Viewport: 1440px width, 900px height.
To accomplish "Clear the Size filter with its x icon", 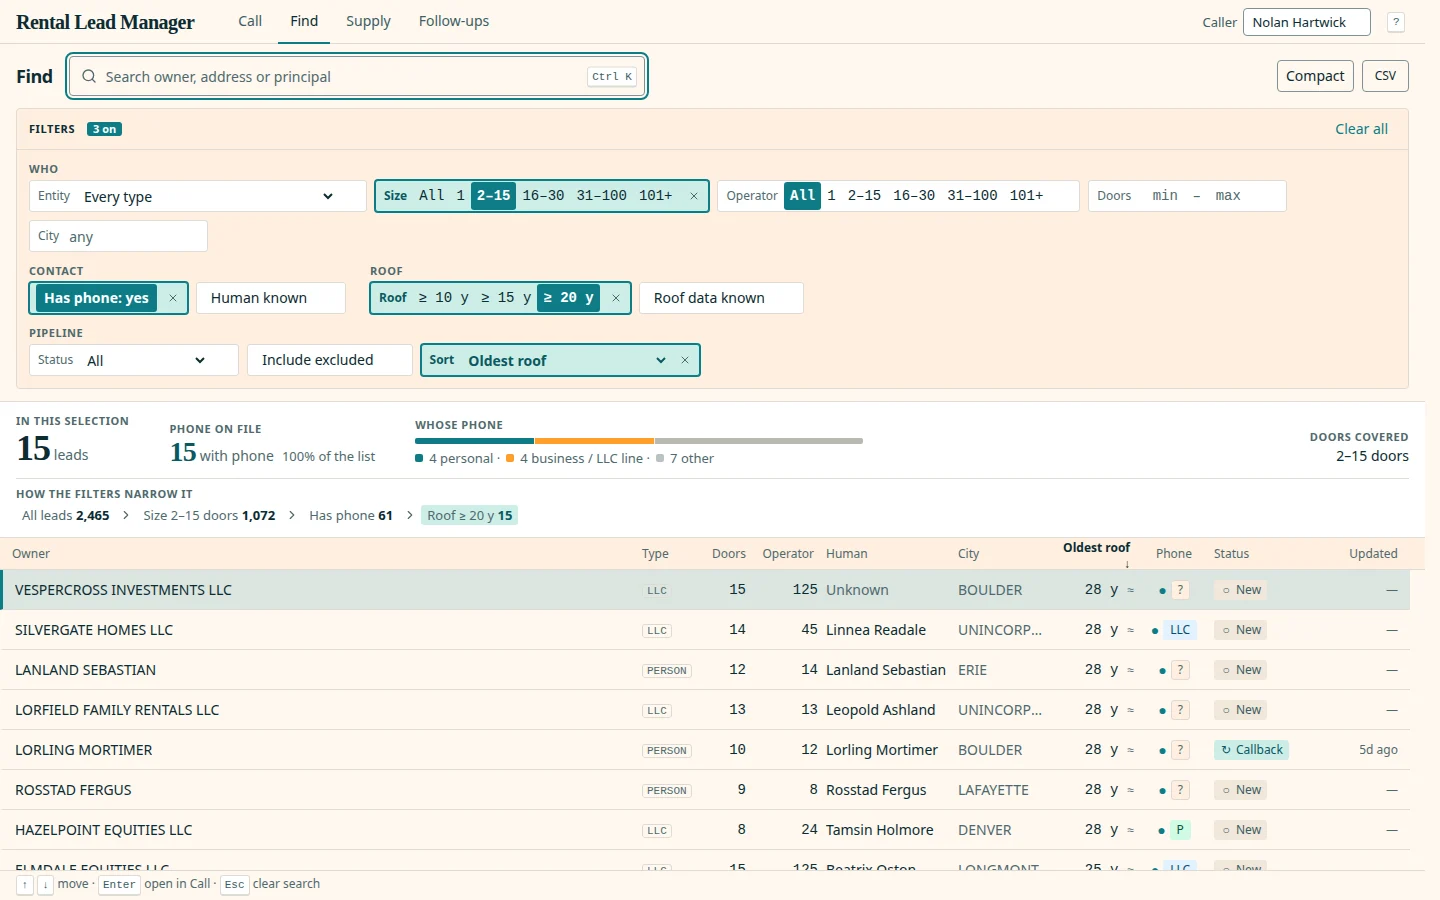I will pos(694,196).
